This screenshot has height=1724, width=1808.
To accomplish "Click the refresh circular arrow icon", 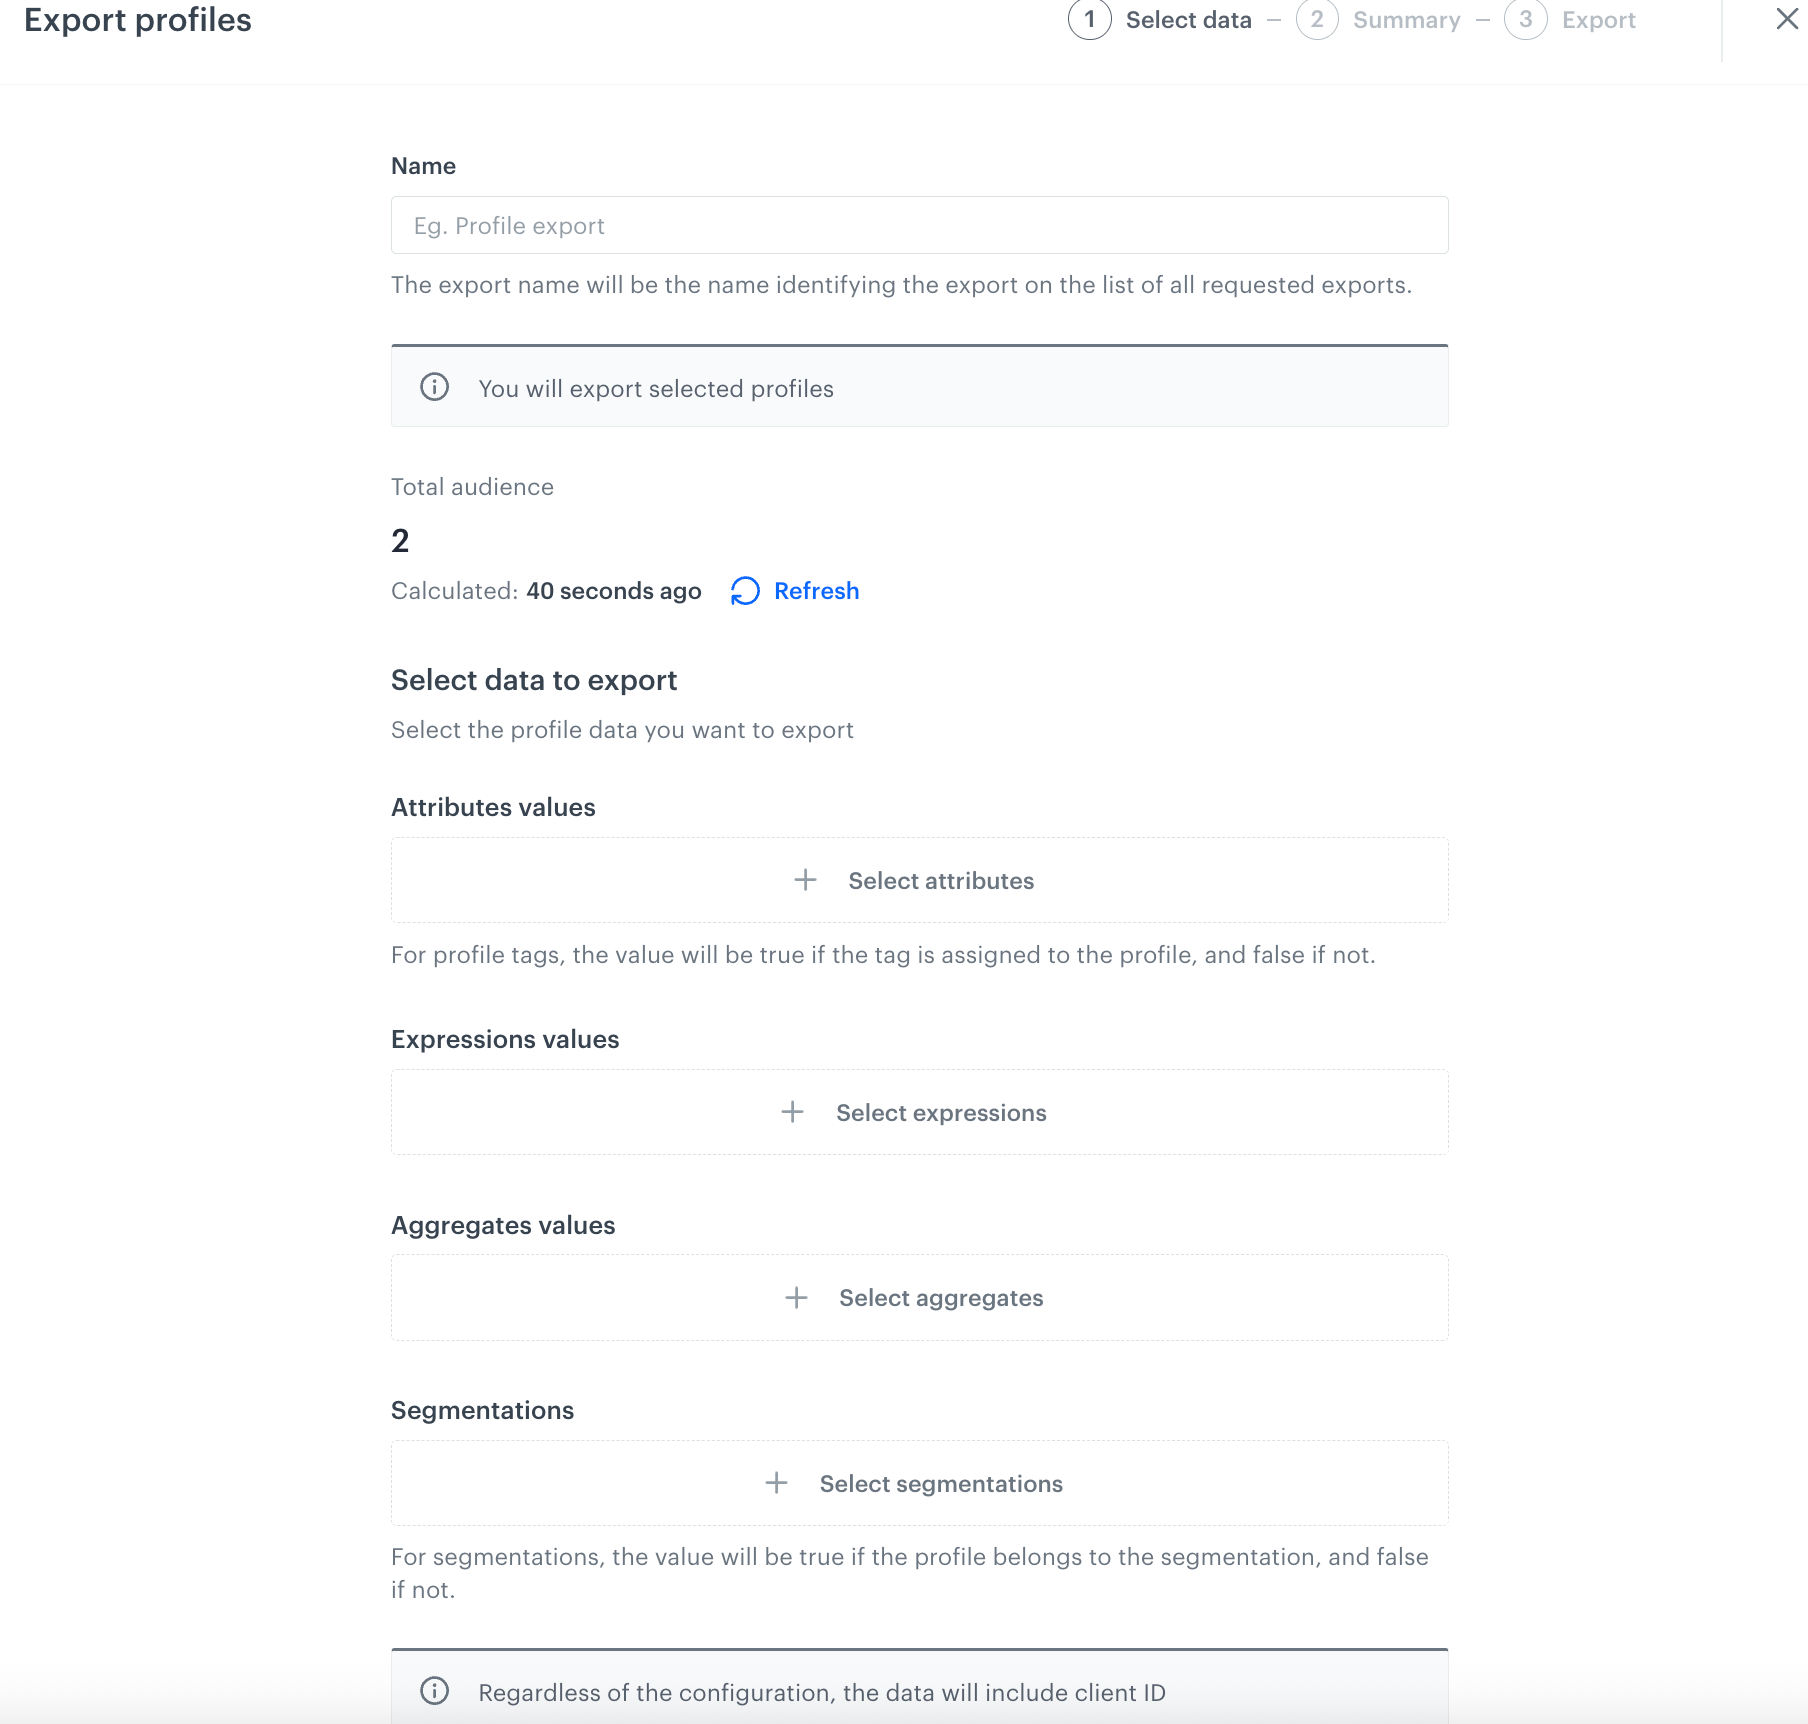I will tap(745, 591).
